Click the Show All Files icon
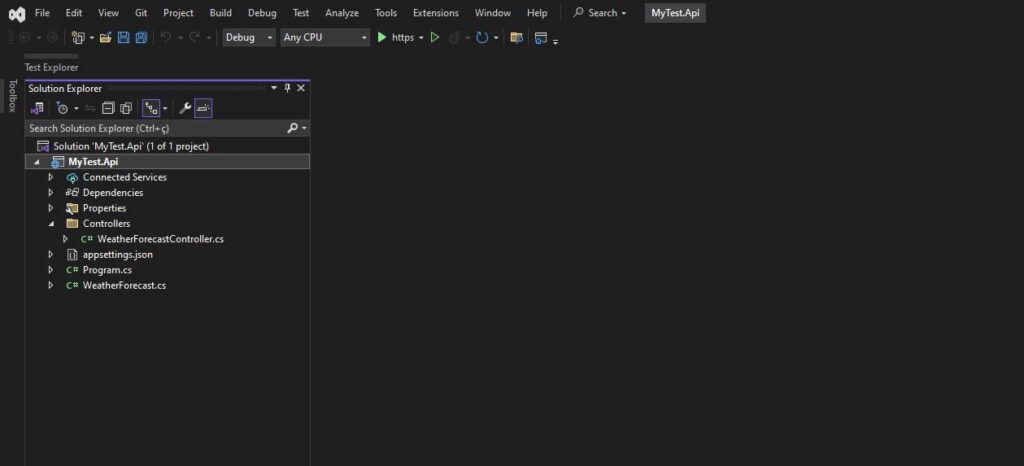This screenshot has height=466, width=1024. (x=126, y=108)
